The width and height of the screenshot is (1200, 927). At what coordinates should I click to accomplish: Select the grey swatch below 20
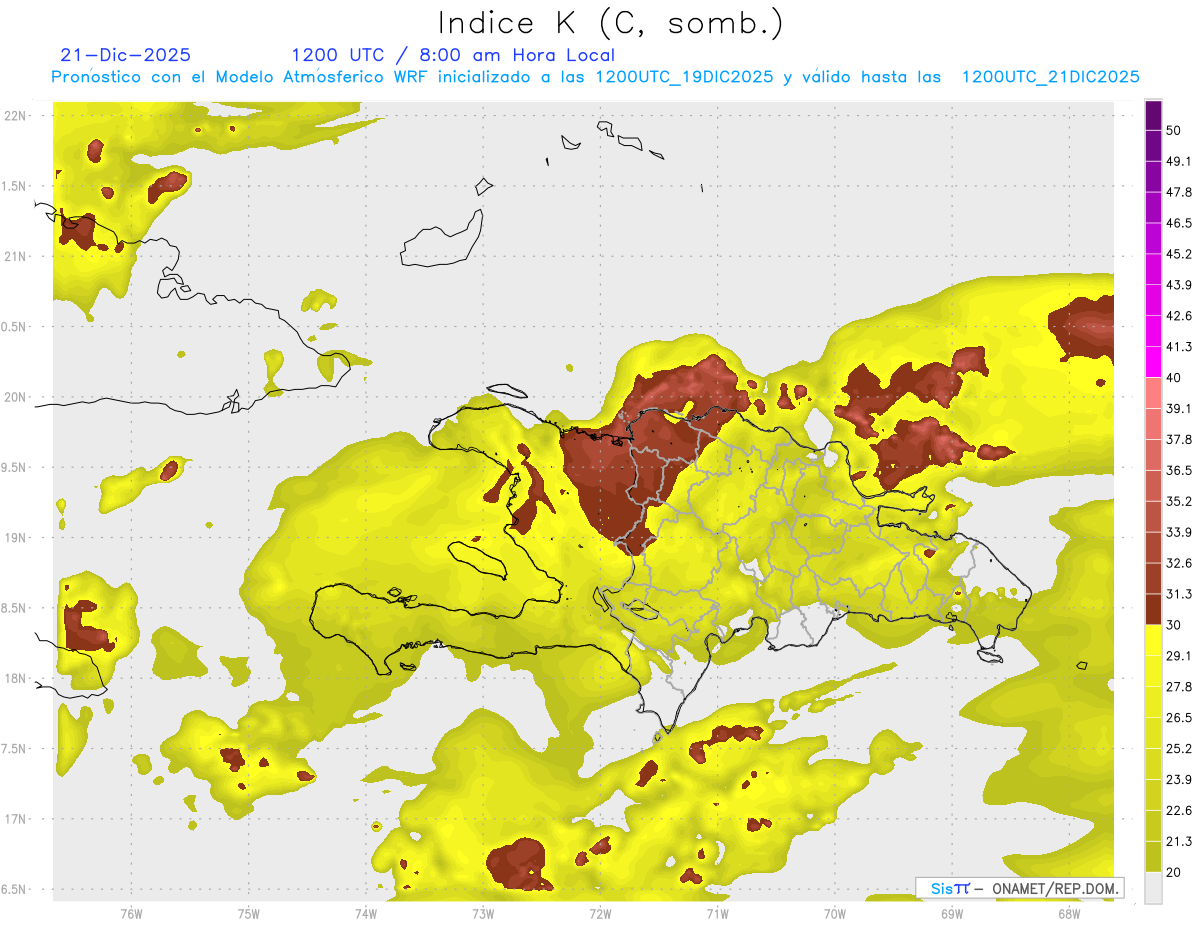click(1153, 888)
